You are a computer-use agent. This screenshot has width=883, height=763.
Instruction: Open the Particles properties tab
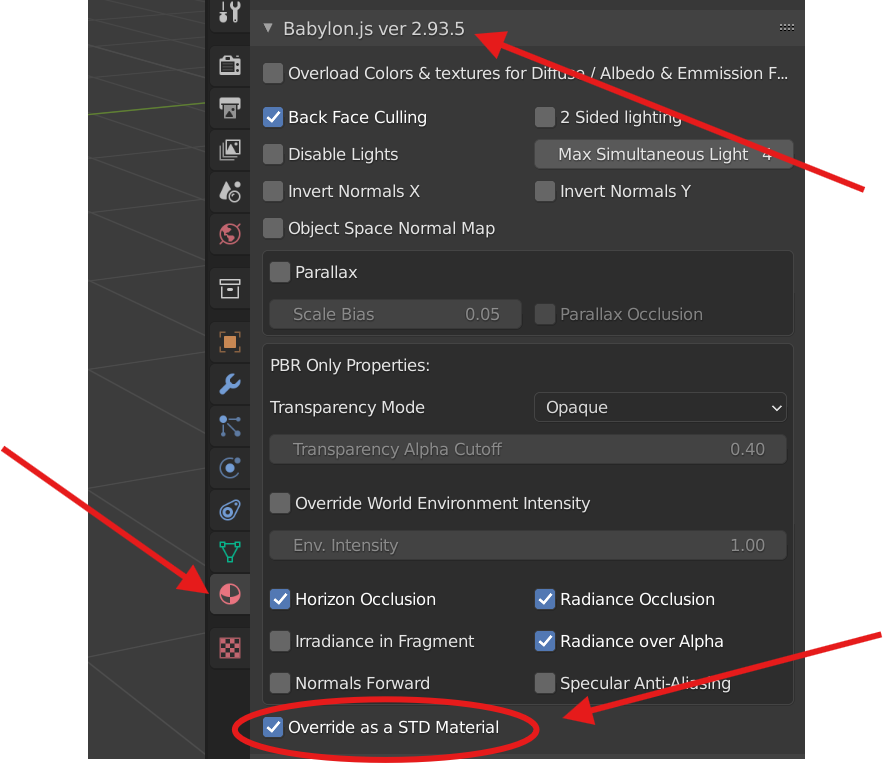tap(230, 426)
